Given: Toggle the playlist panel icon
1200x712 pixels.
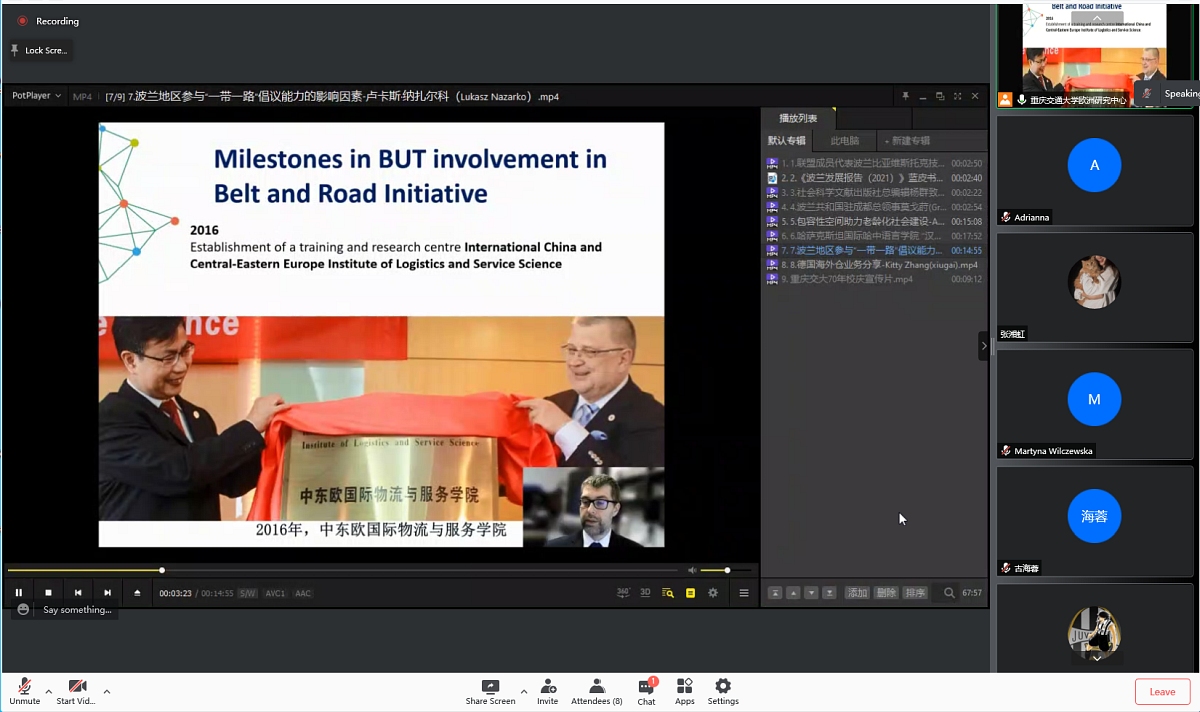Looking at the screenshot, I should coord(668,593).
